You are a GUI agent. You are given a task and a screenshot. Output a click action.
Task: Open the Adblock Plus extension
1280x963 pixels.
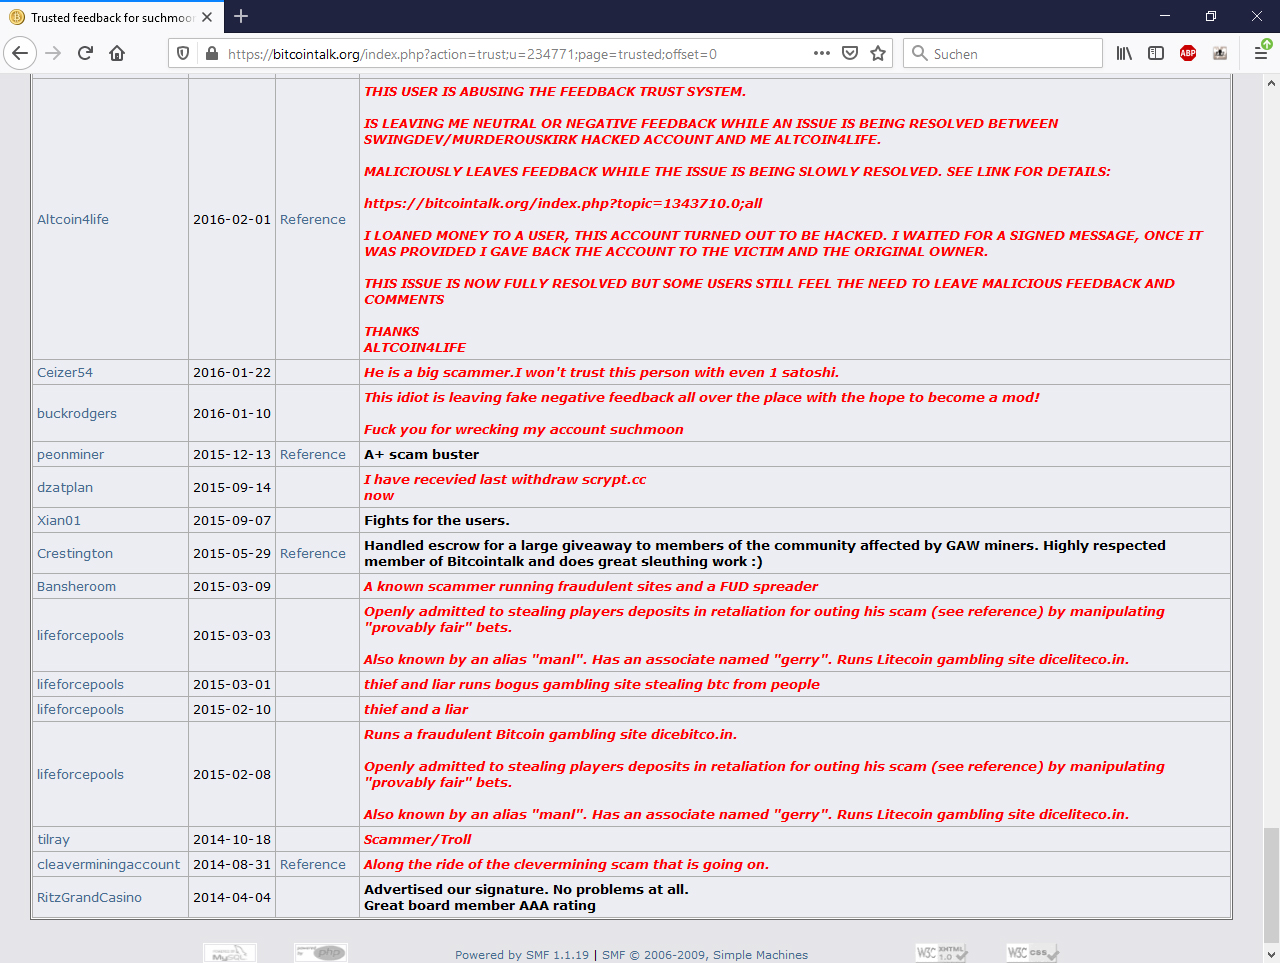point(1188,53)
